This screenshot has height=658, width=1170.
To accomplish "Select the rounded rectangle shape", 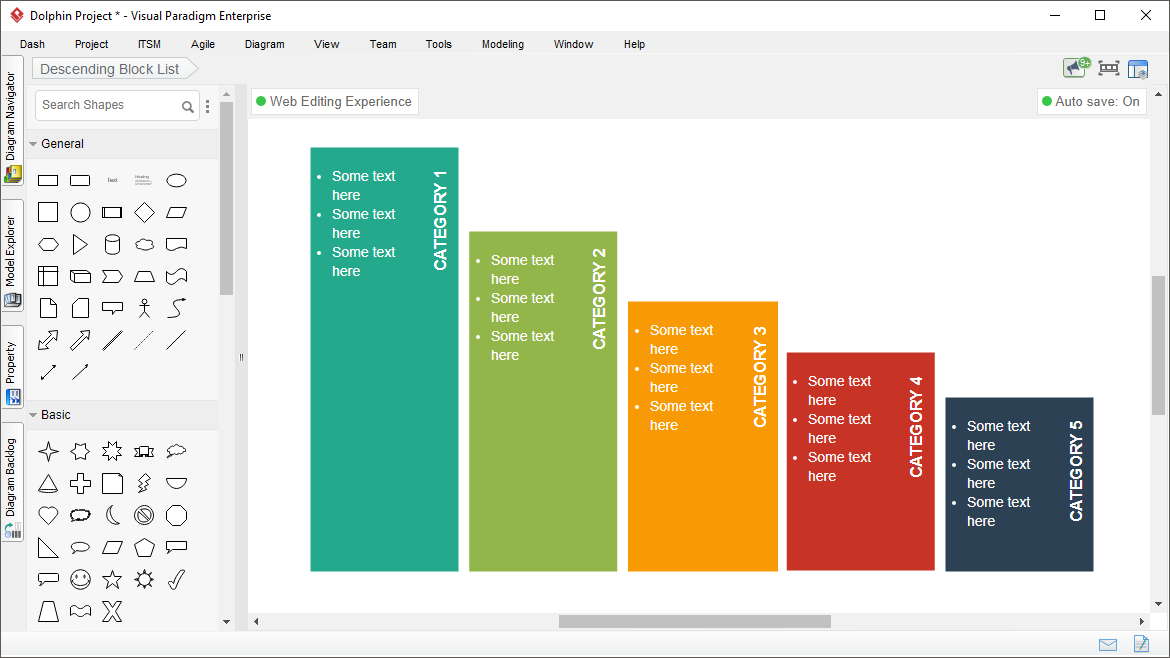I will [x=80, y=181].
